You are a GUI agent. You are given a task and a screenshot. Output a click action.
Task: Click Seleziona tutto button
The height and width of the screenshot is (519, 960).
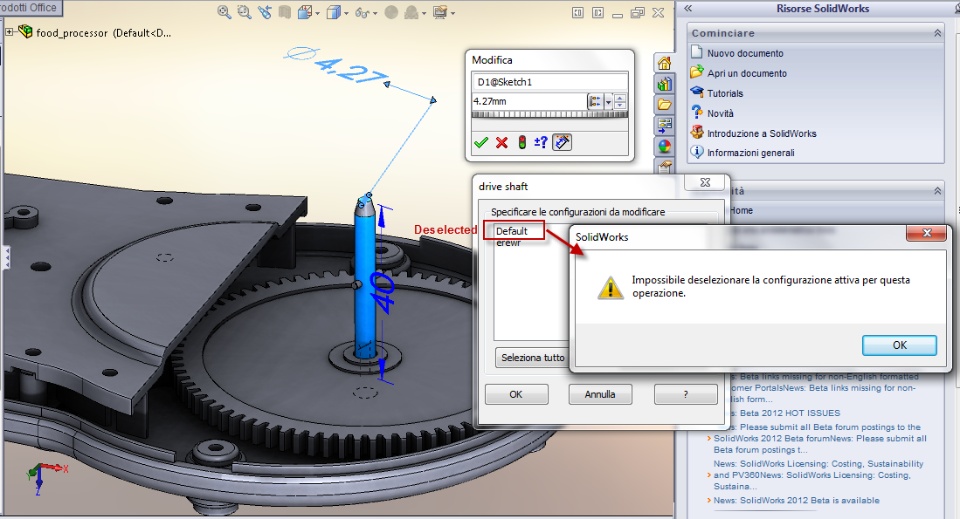coord(532,357)
